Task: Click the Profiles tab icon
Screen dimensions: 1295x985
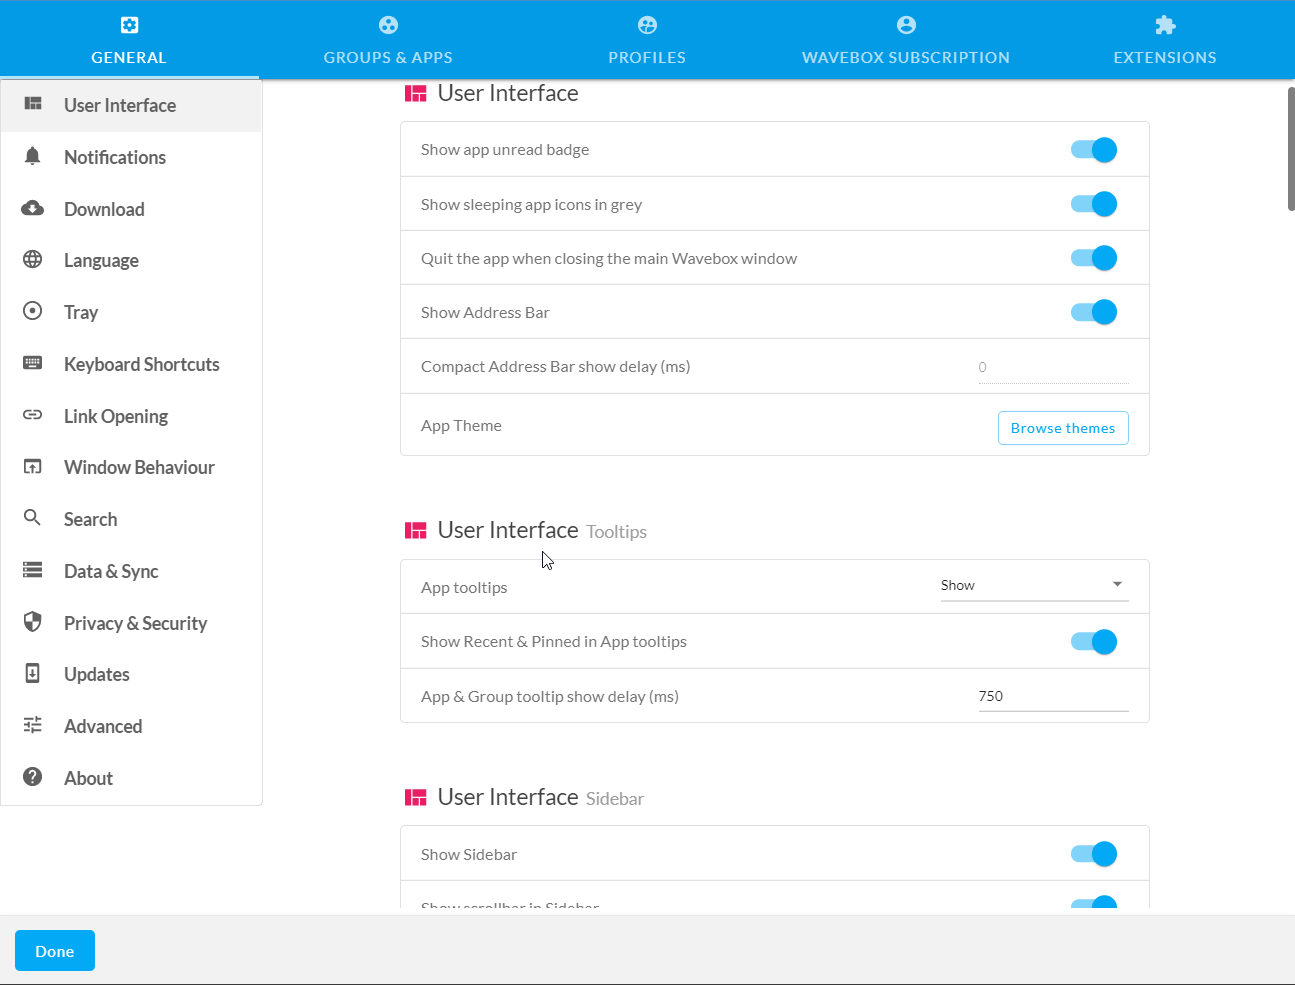Action: pyautogui.click(x=647, y=25)
